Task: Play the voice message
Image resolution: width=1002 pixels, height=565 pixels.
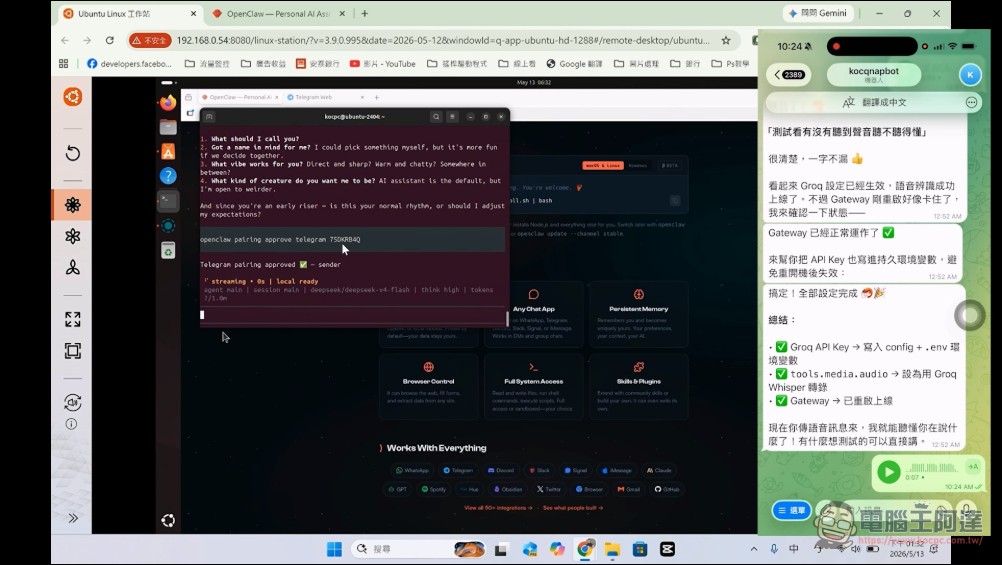Action: click(x=888, y=472)
